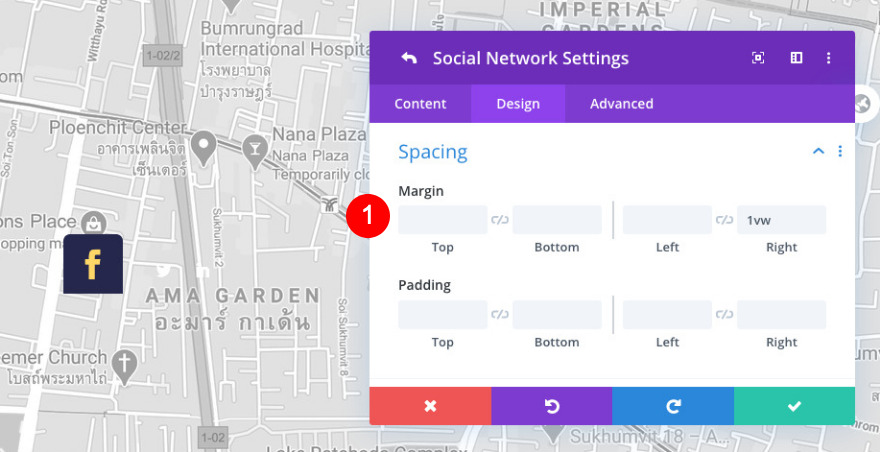Toggle padding top-bottom link icon
880x452 pixels.
[x=500, y=315]
